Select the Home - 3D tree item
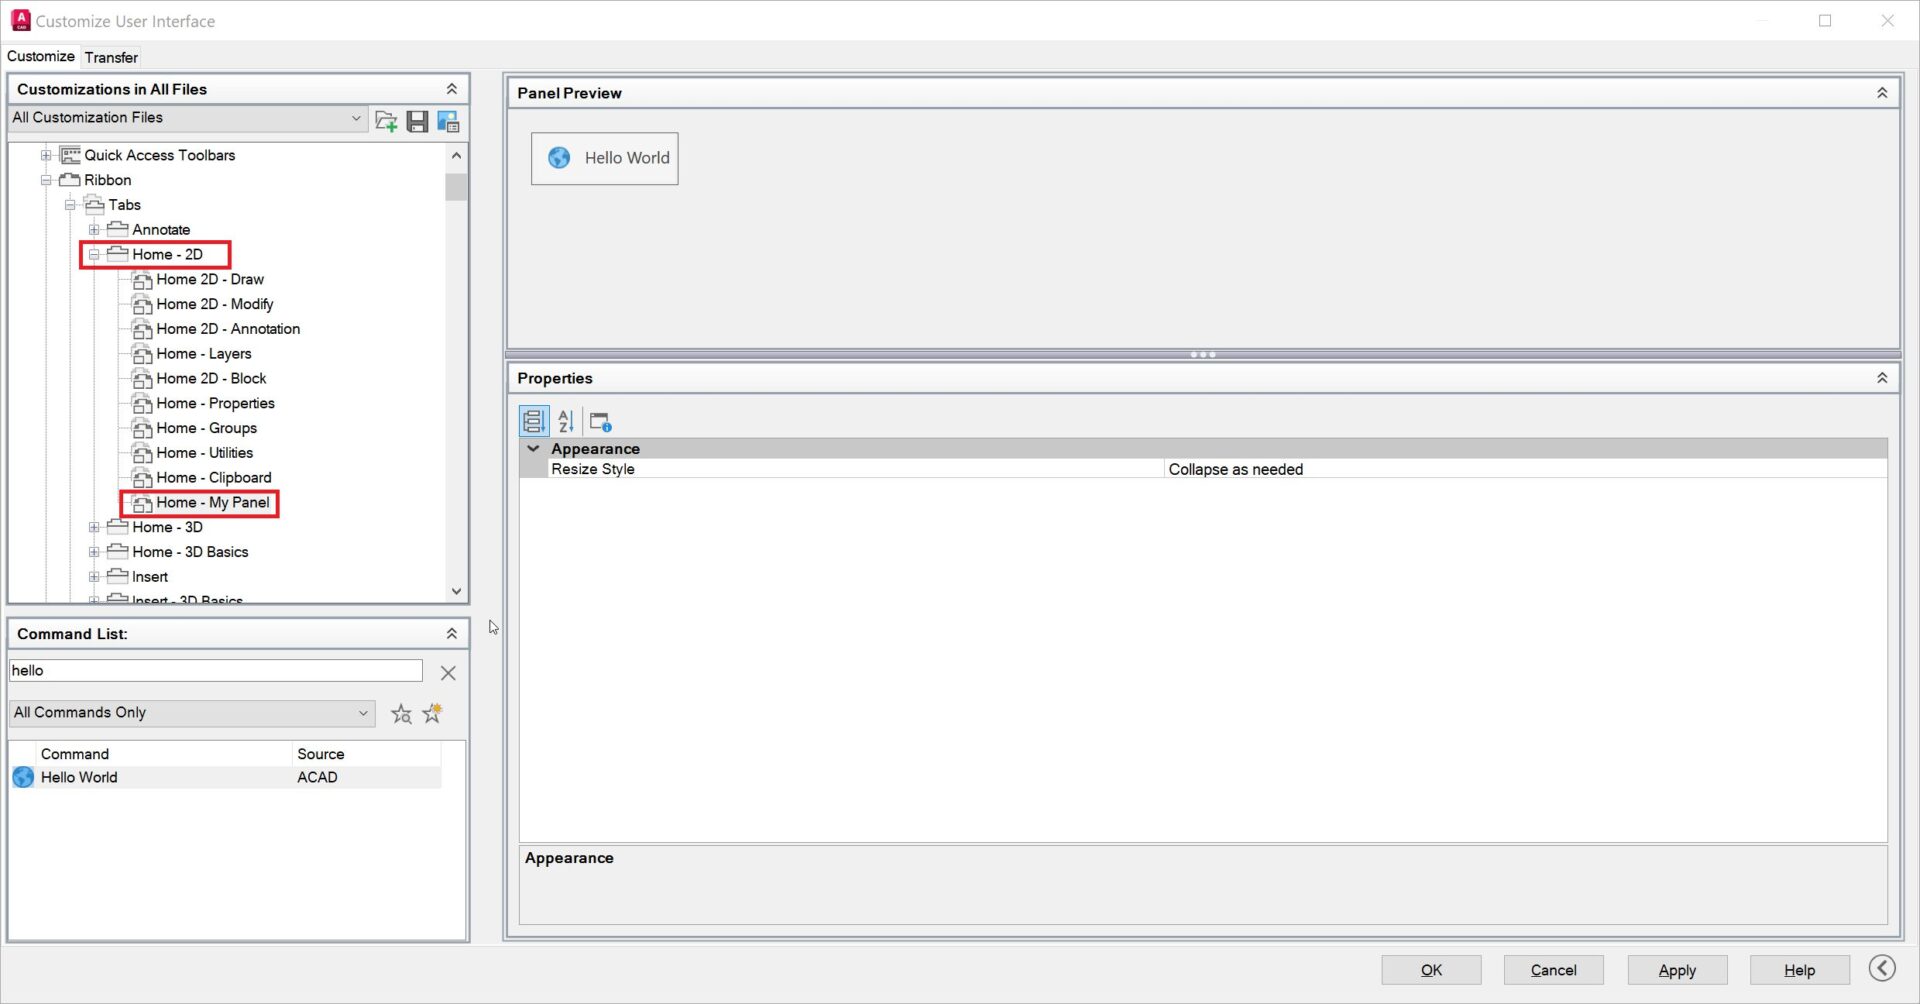Screen dimensions: 1920x1004 [168, 527]
